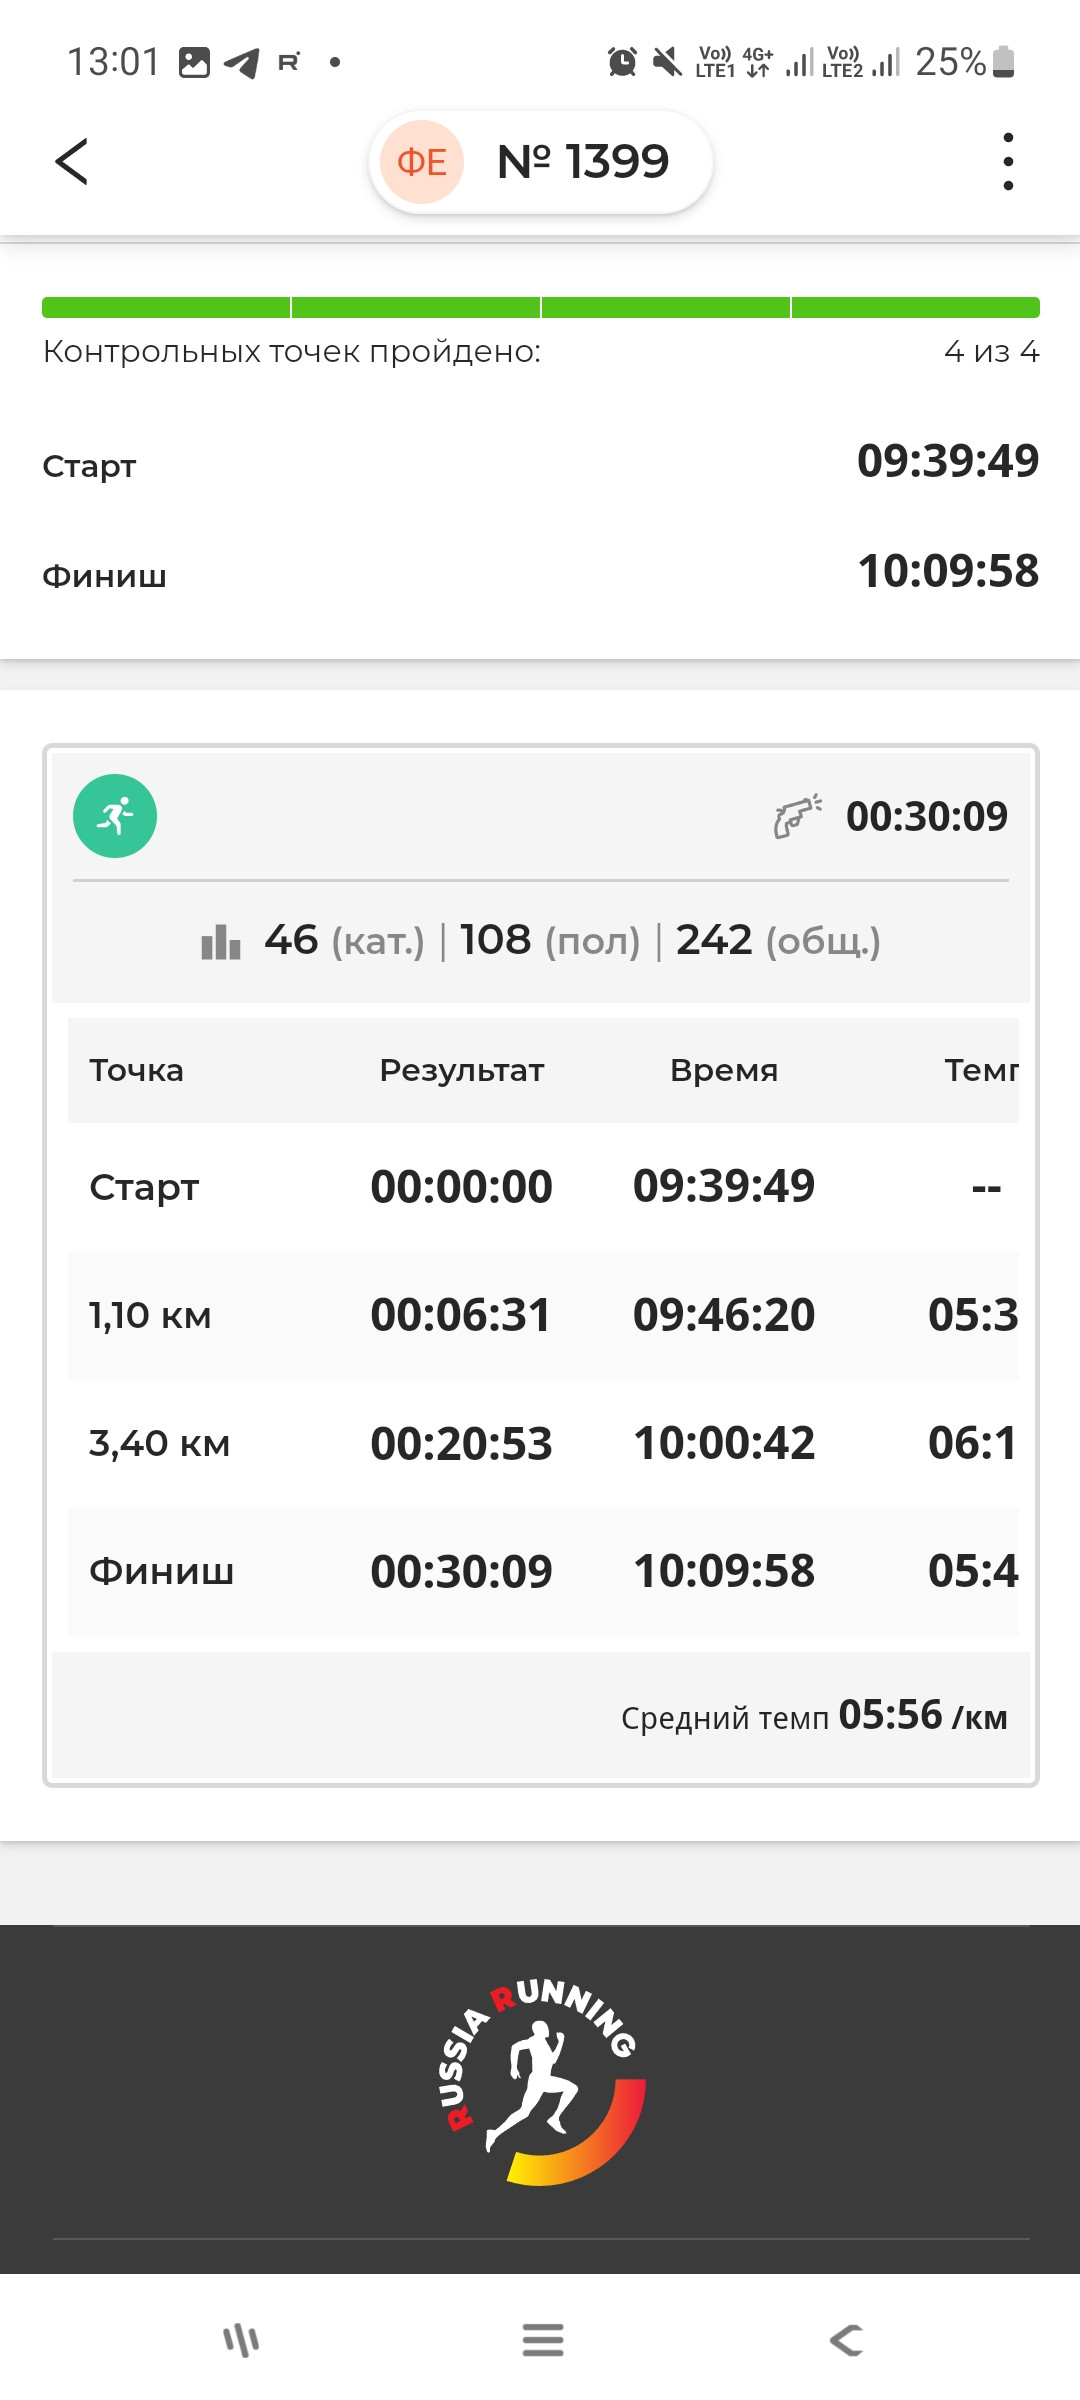Tap the alarm icon in status bar
The height and width of the screenshot is (2400, 1080).
click(622, 62)
